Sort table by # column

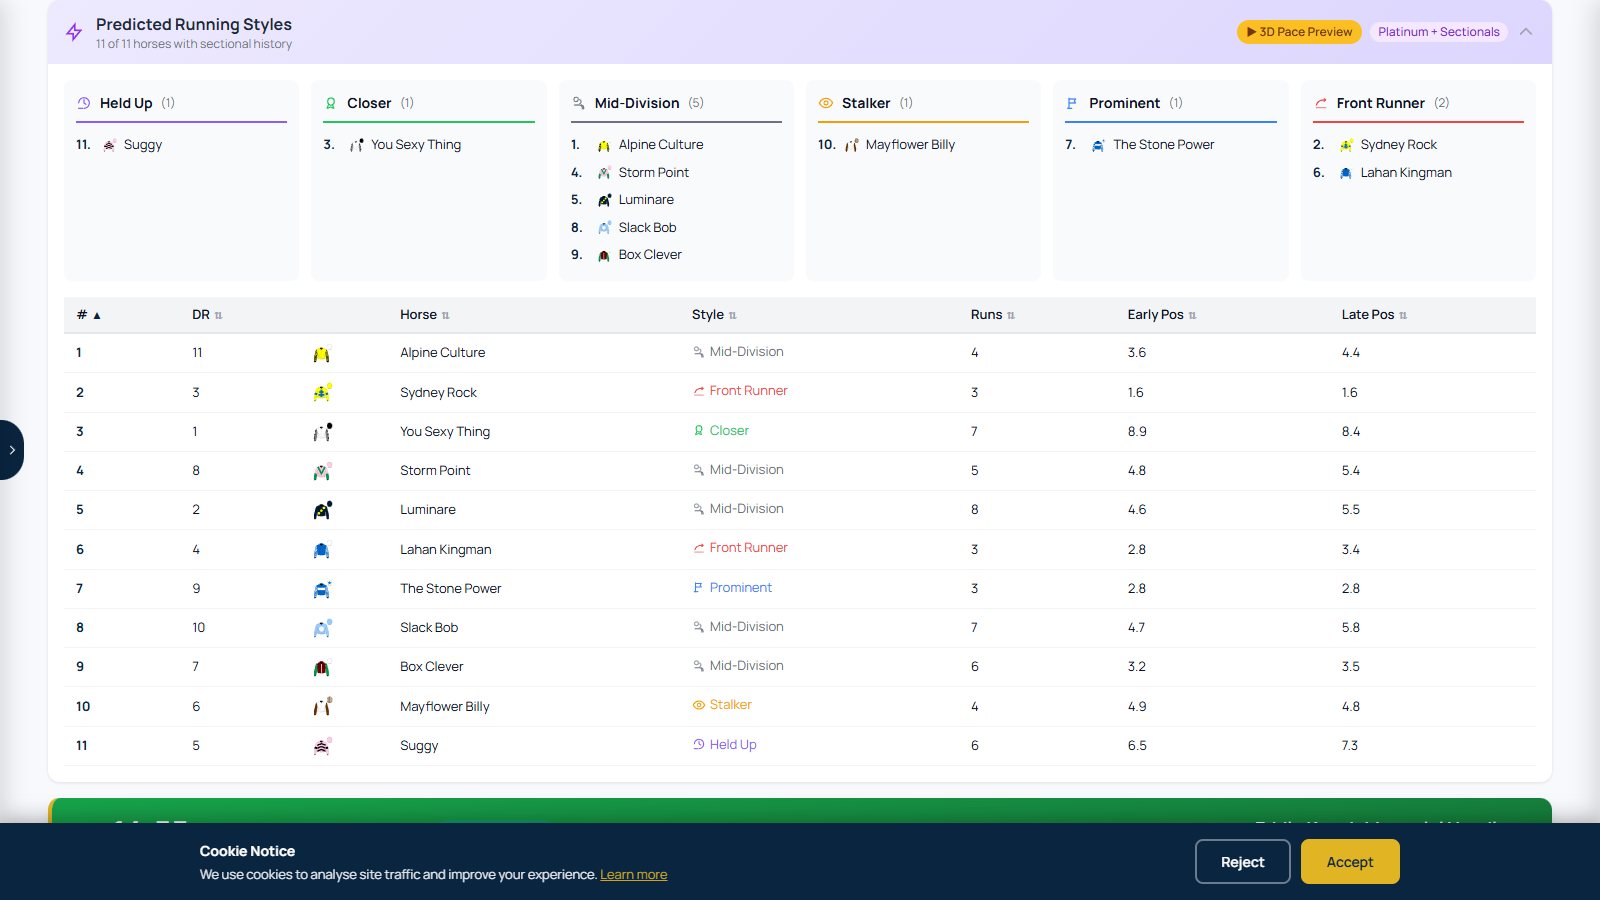click(x=88, y=315)
